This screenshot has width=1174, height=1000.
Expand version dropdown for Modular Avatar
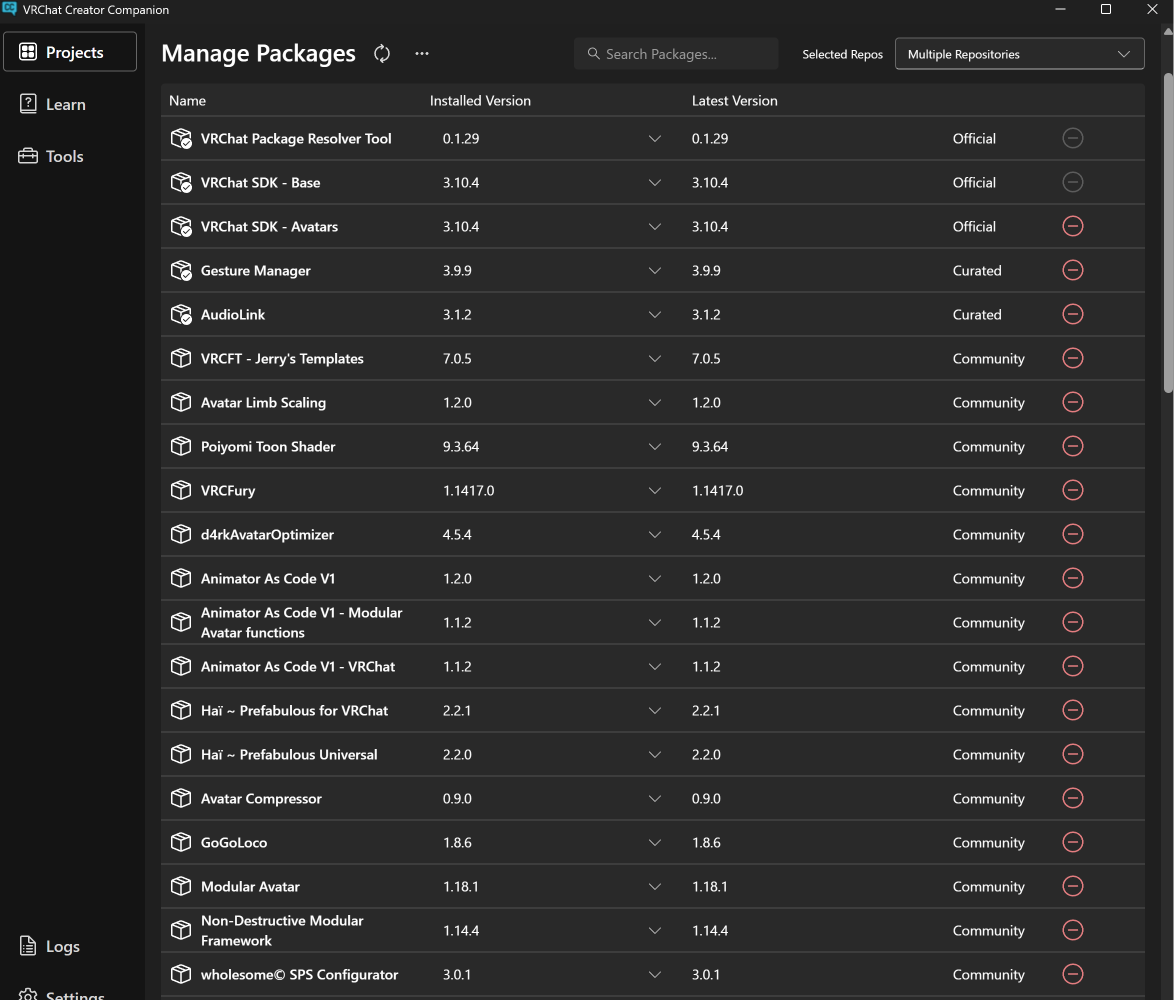click(x=655, y=886)
